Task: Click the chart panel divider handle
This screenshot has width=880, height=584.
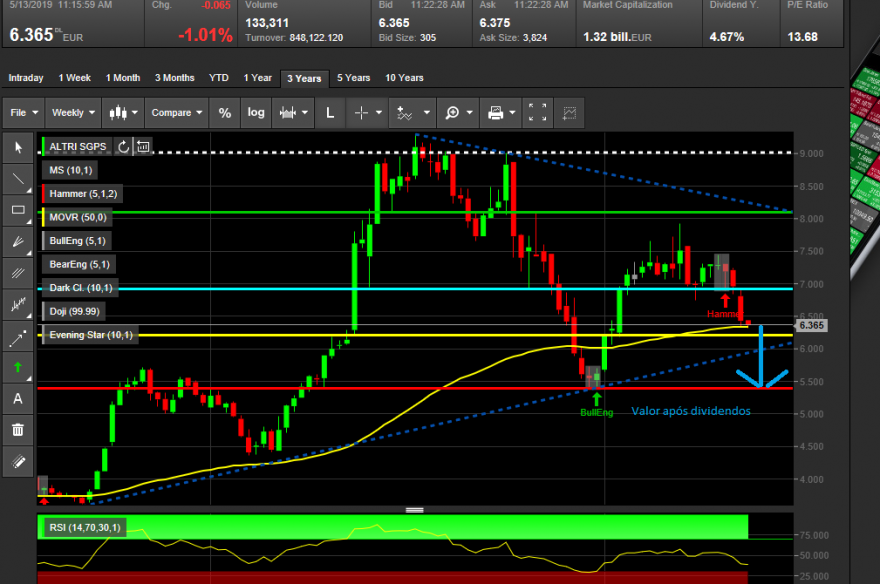Action: pyautogui.click(x=415, y=510)
